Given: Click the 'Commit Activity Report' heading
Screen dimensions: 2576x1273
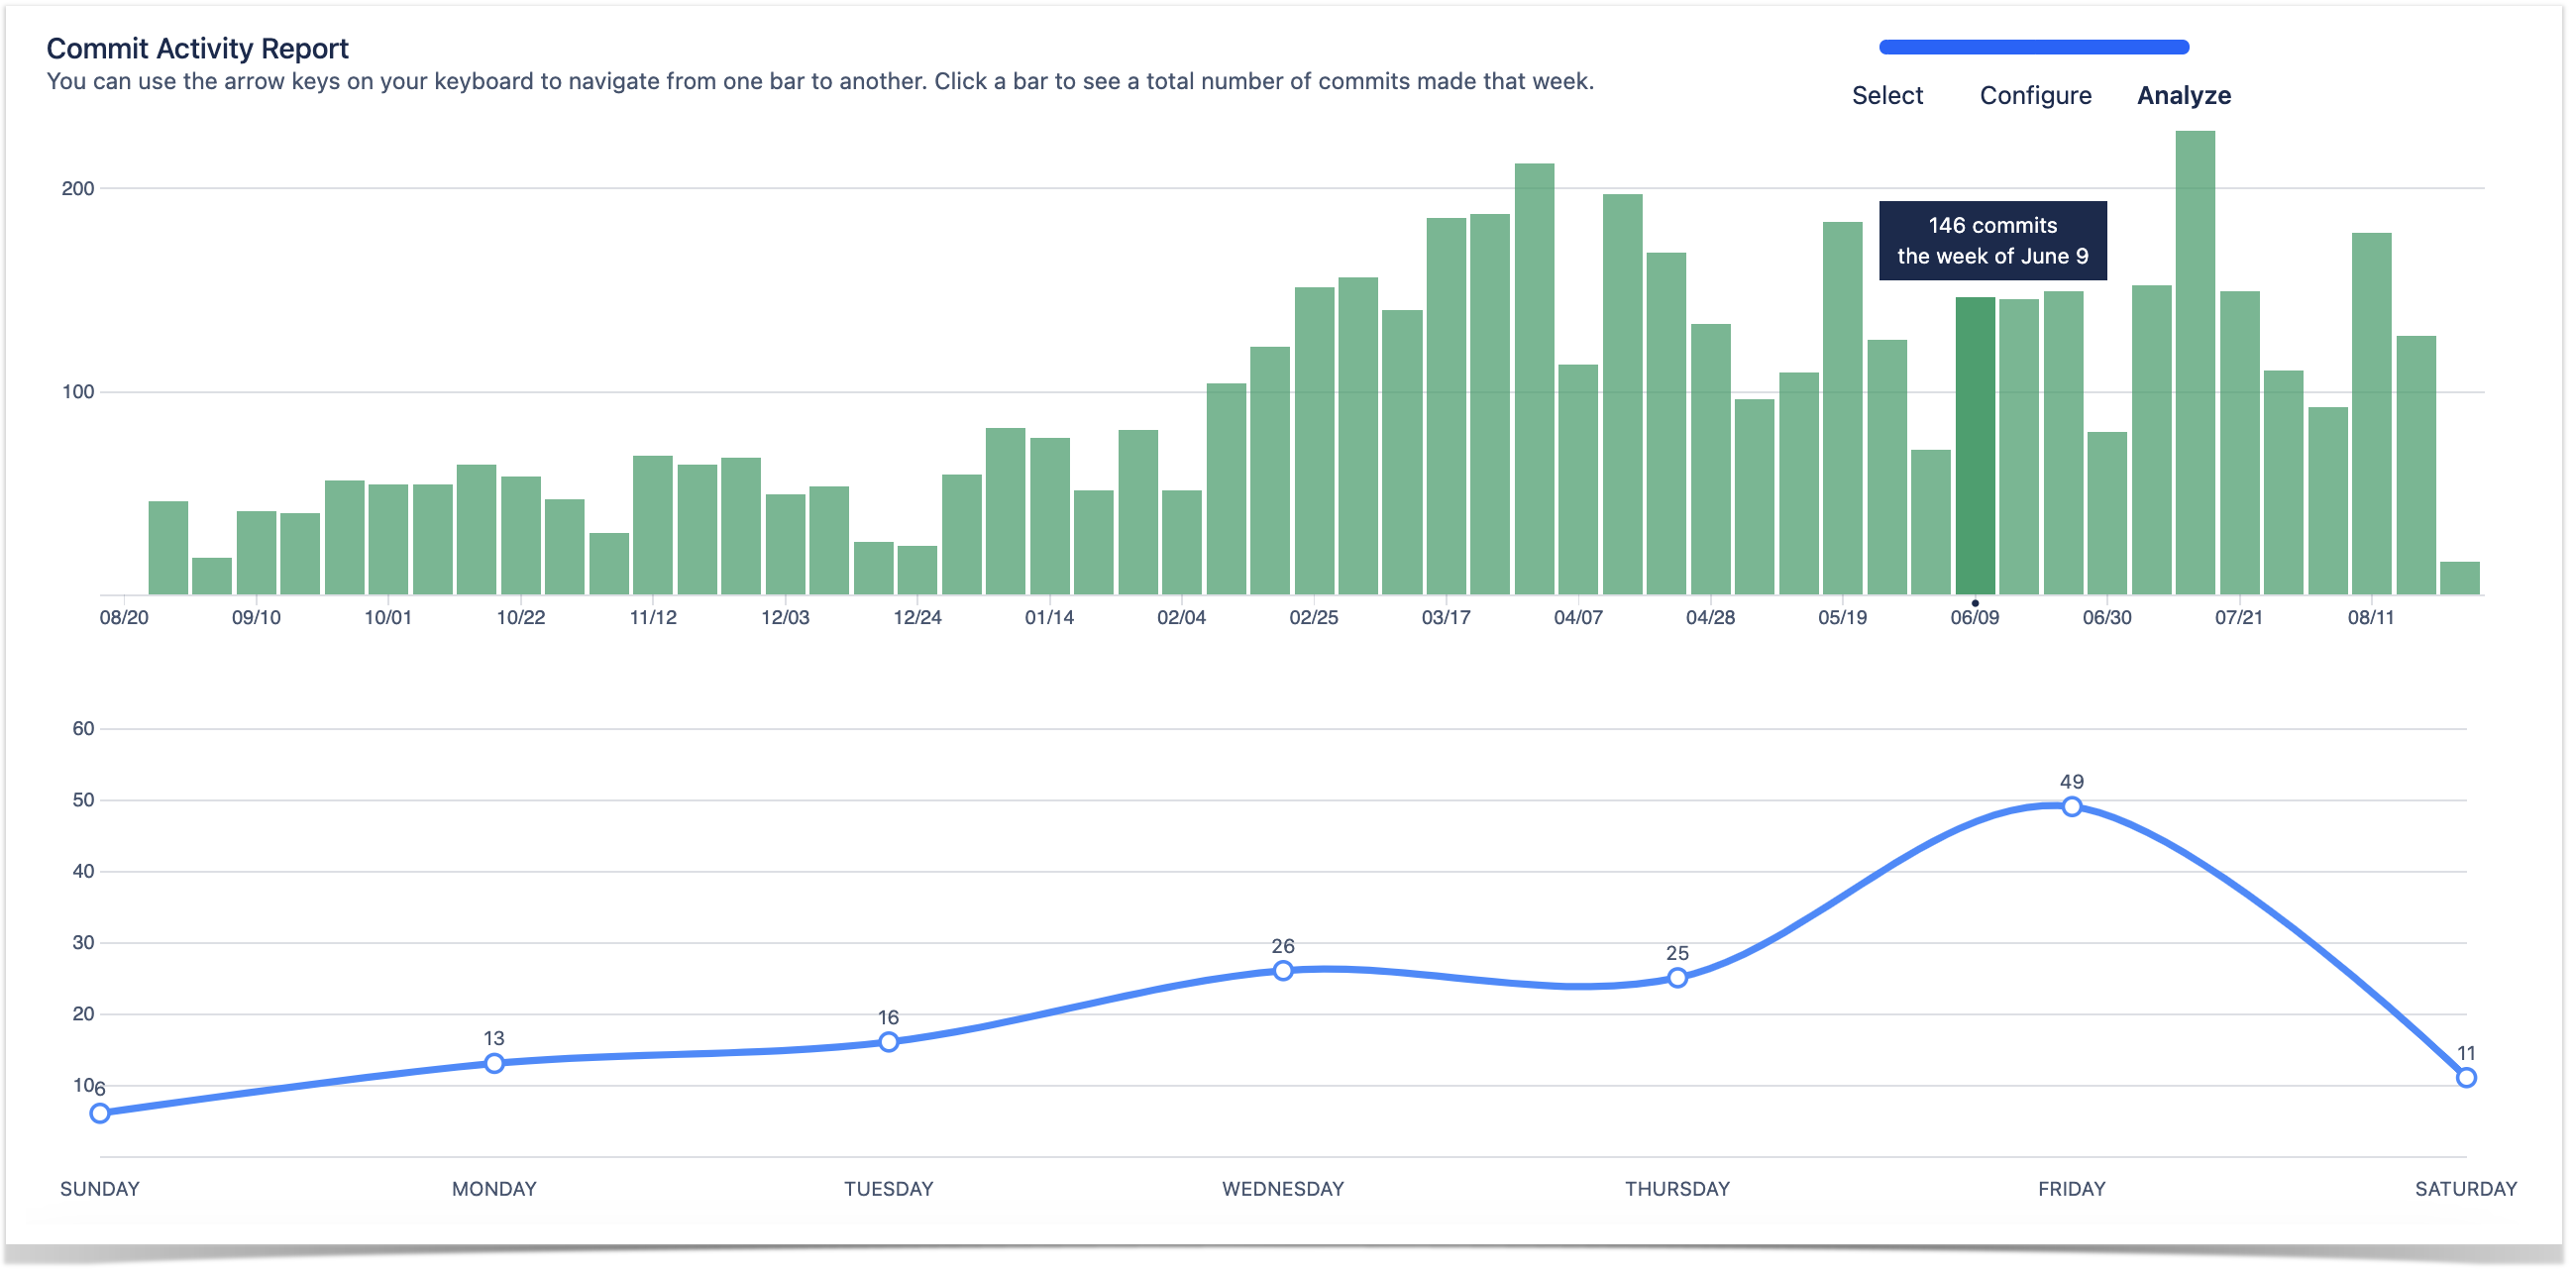Looking at the screenshot, I should (197, 48).
